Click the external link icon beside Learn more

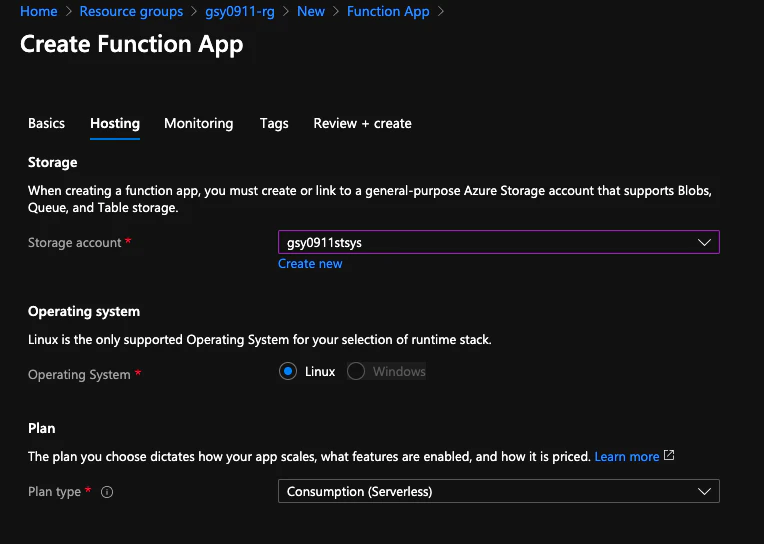pos(669,455)
